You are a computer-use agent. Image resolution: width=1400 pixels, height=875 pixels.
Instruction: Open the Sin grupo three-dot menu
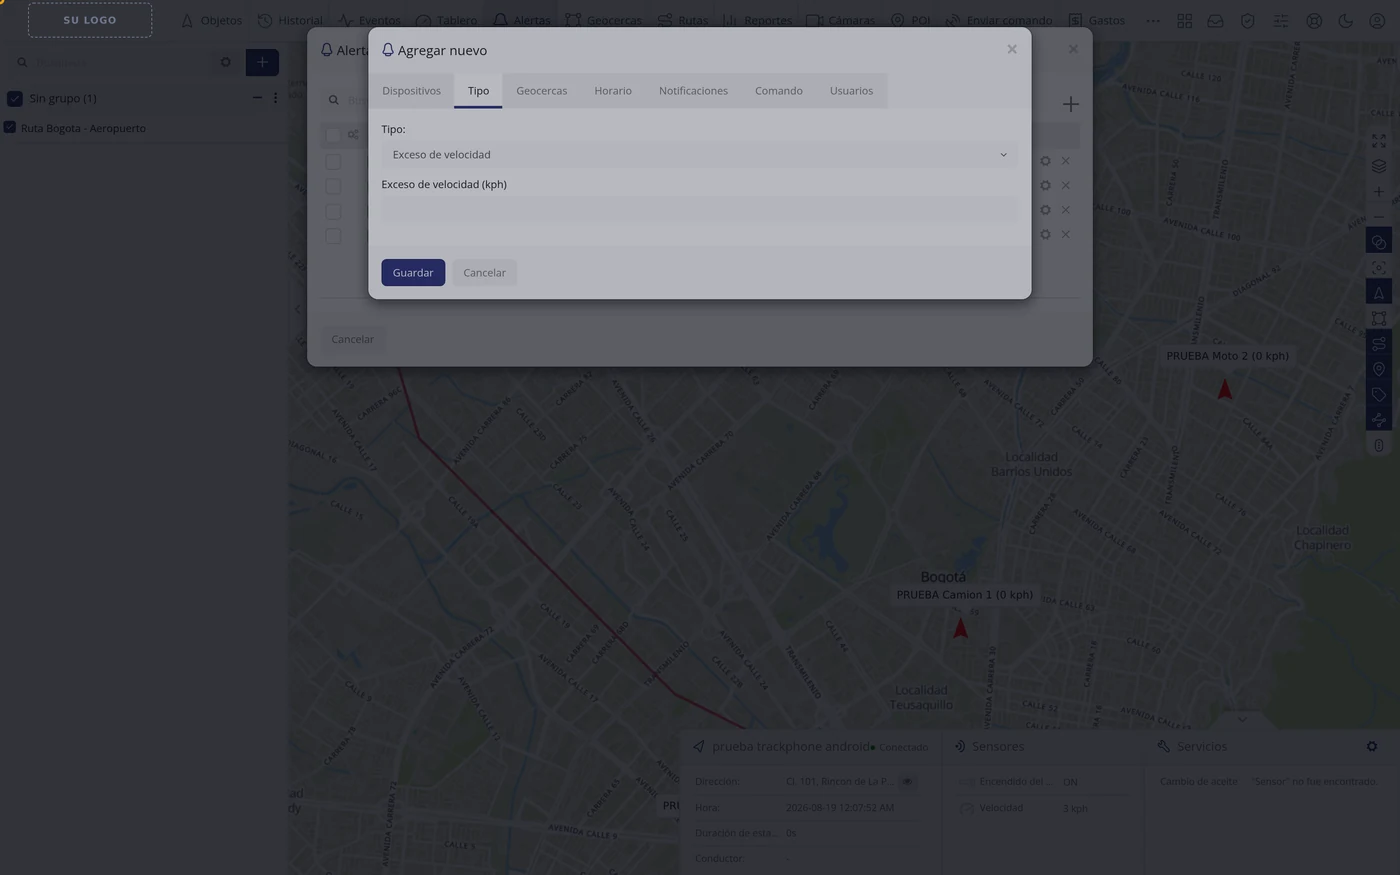pos(275,98)
